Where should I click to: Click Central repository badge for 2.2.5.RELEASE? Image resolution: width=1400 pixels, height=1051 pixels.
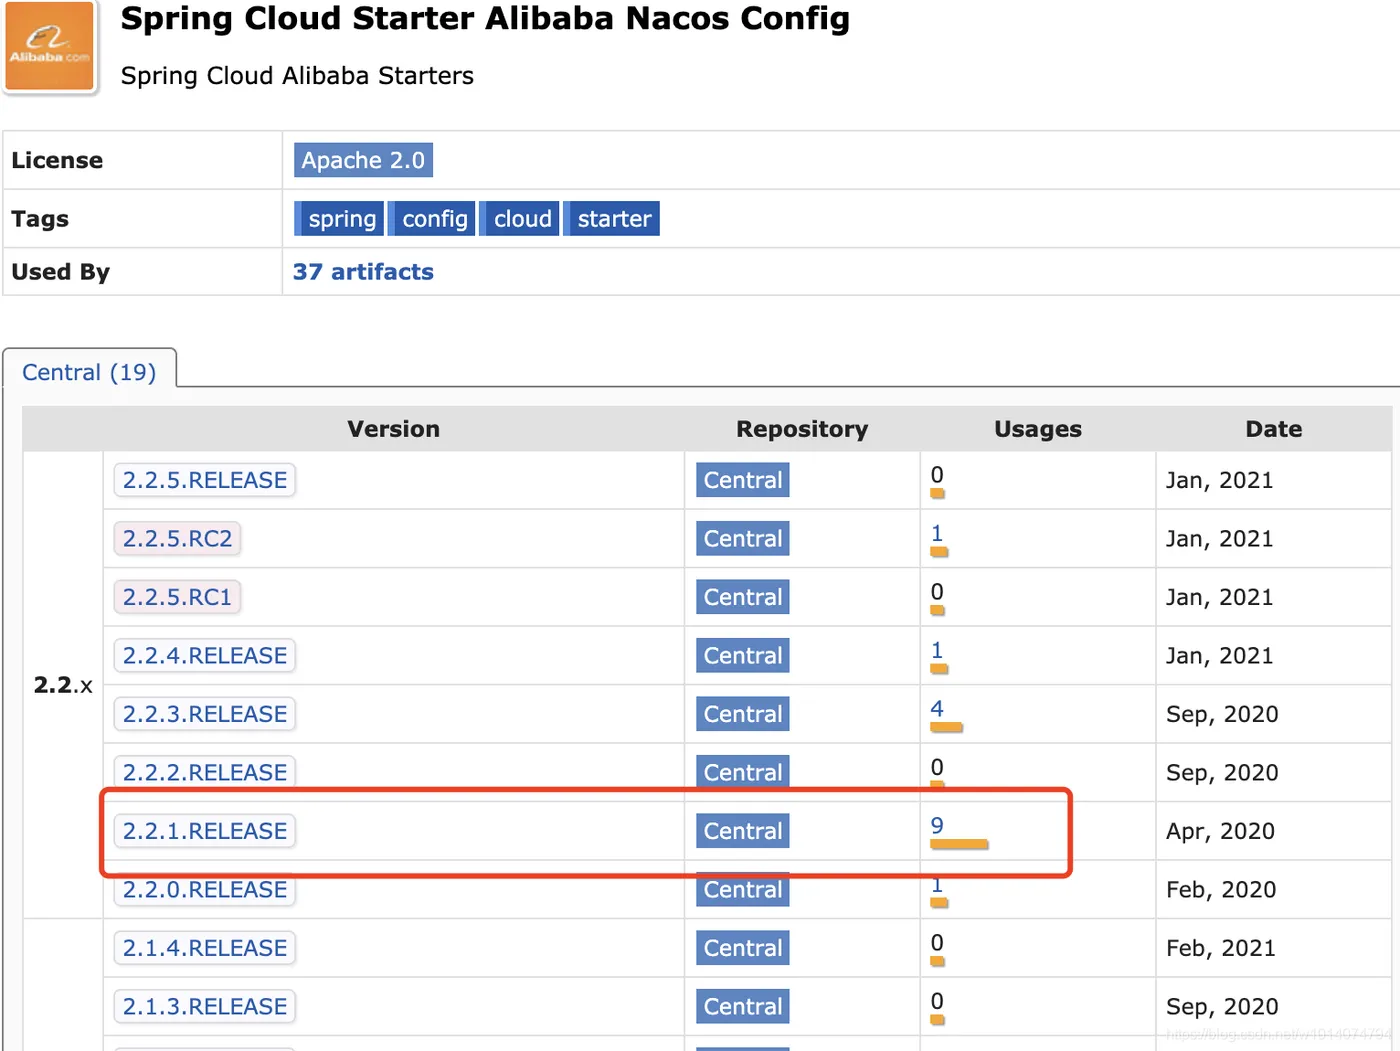point(743,480)
